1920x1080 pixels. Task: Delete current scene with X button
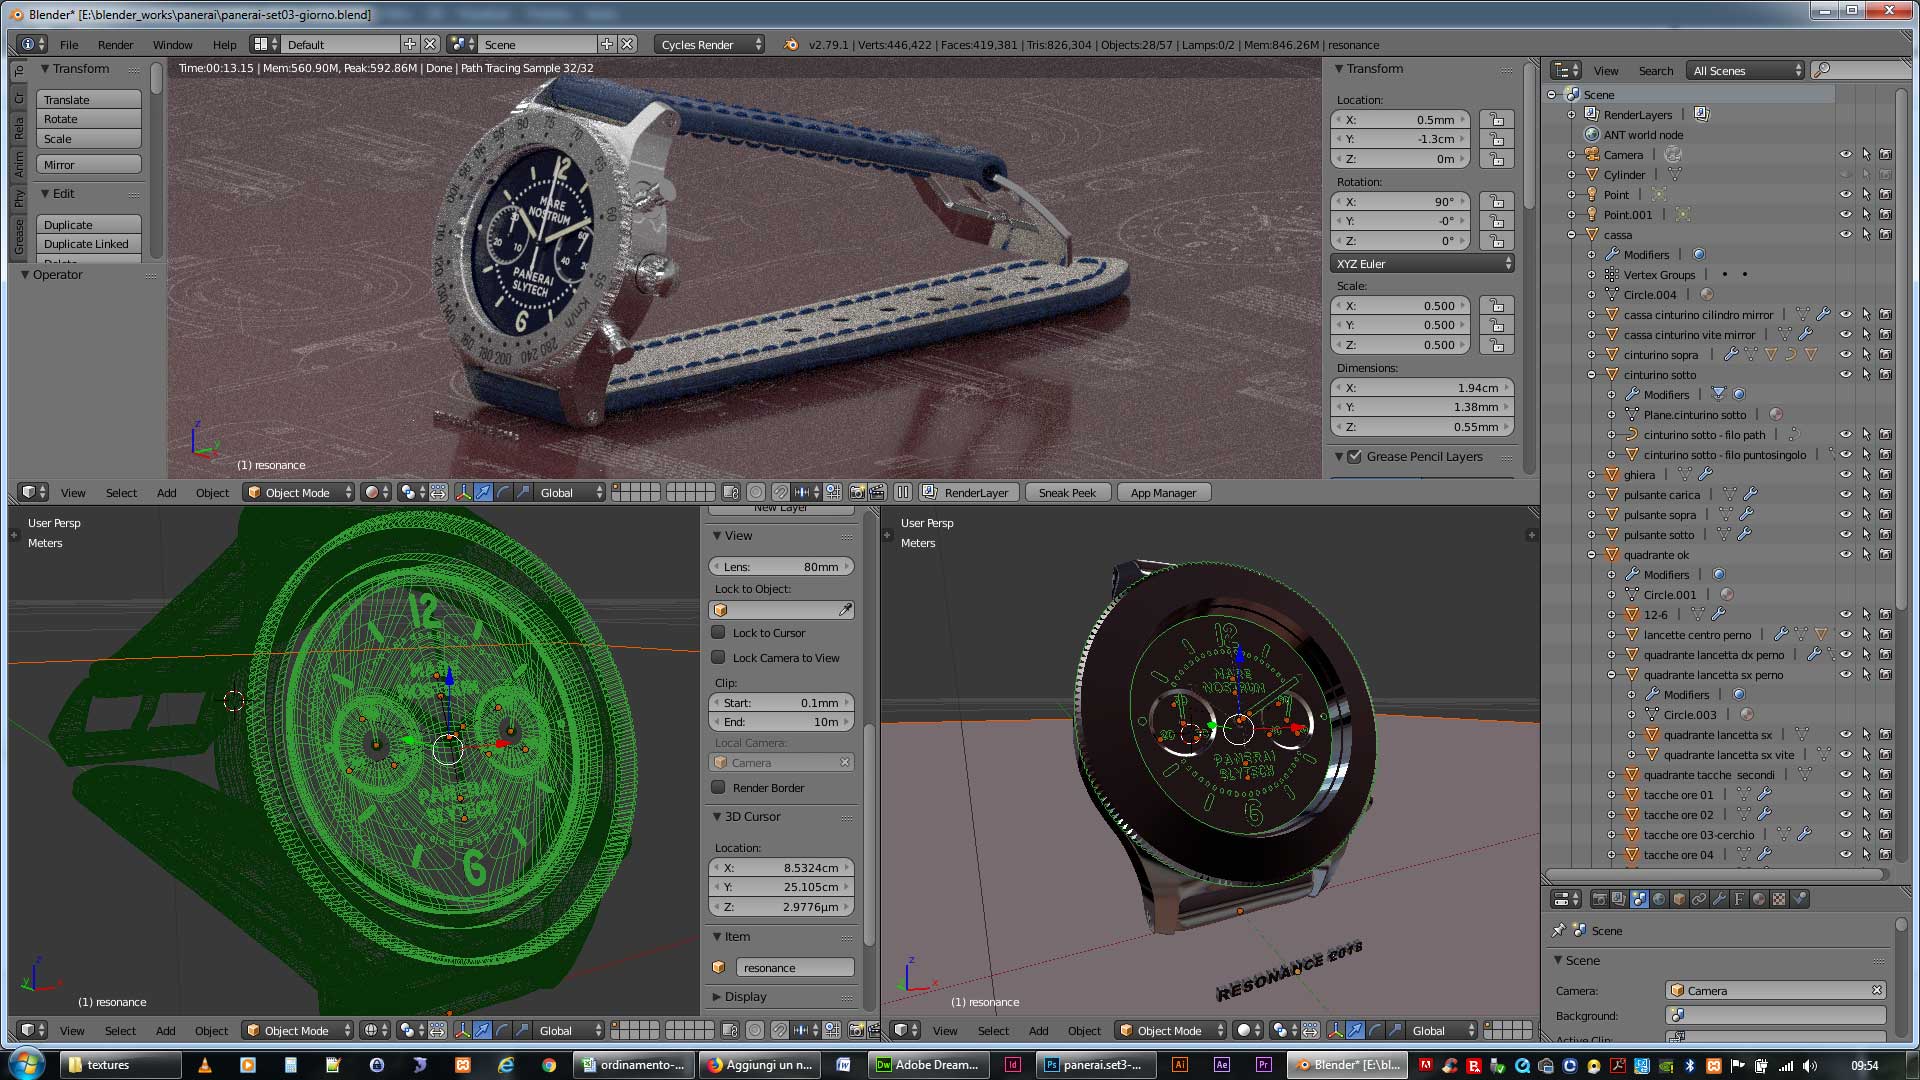coord(627,44)
